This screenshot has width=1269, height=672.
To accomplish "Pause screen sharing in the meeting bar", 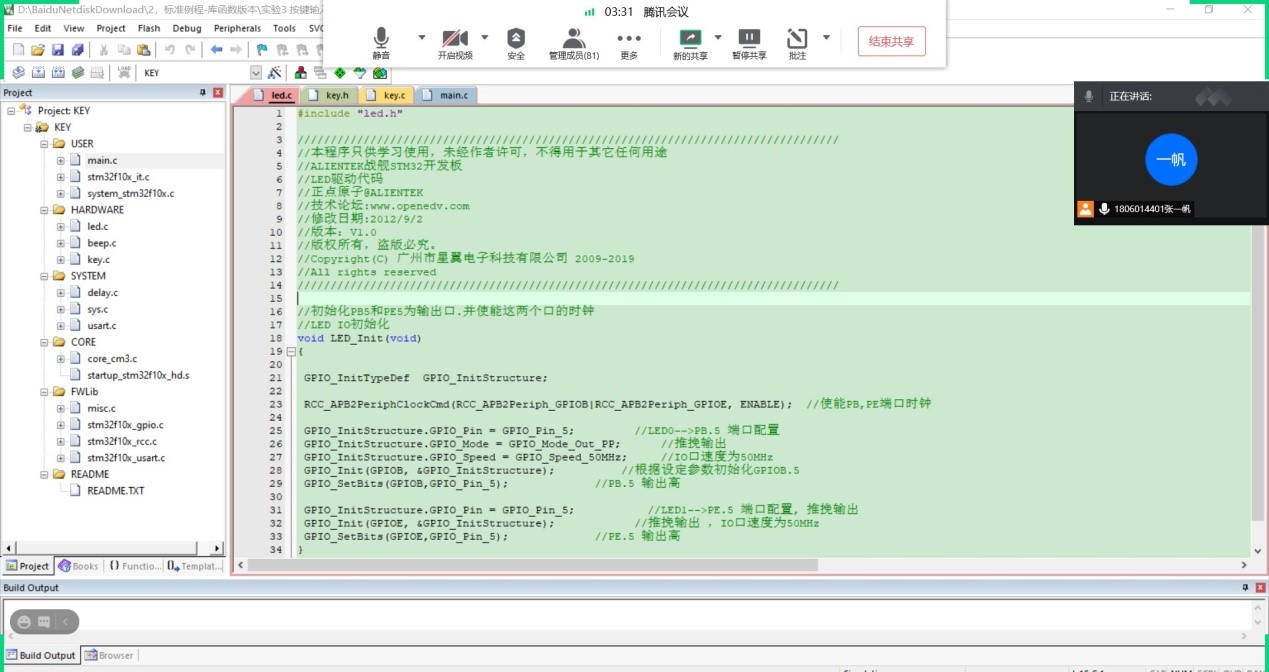I will point(749,43).
